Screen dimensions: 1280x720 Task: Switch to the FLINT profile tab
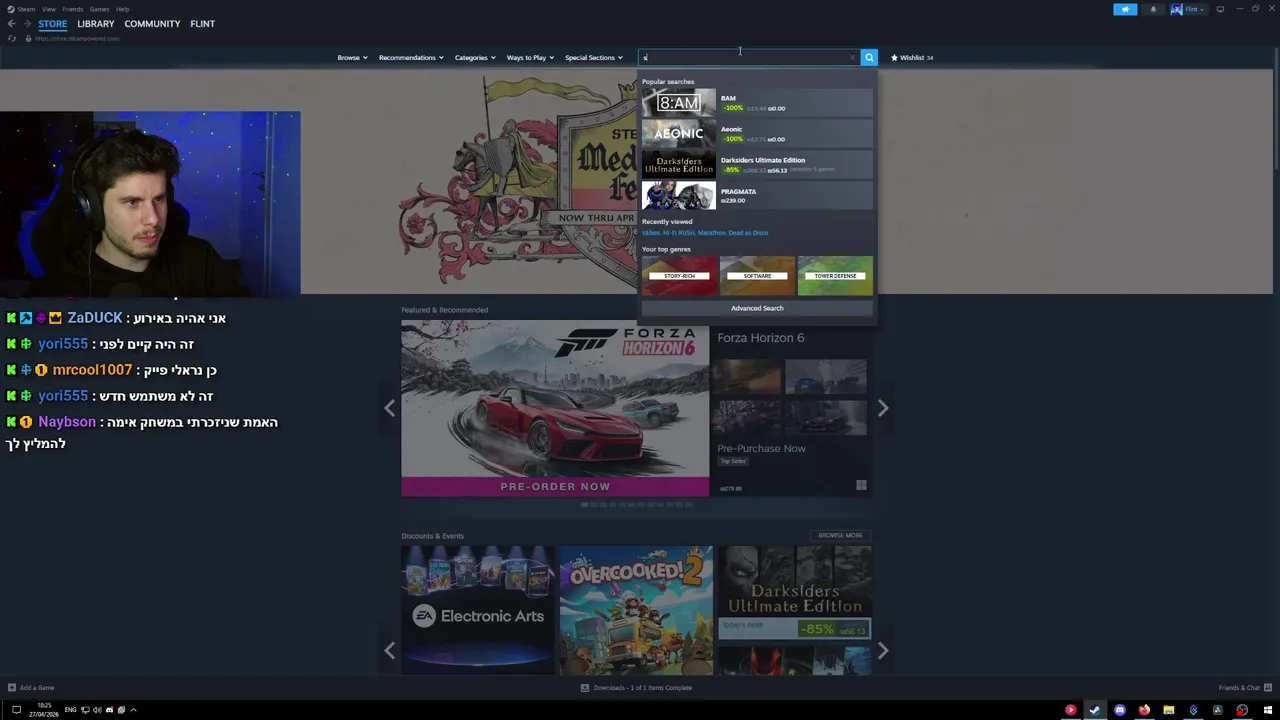pos(202,24)
